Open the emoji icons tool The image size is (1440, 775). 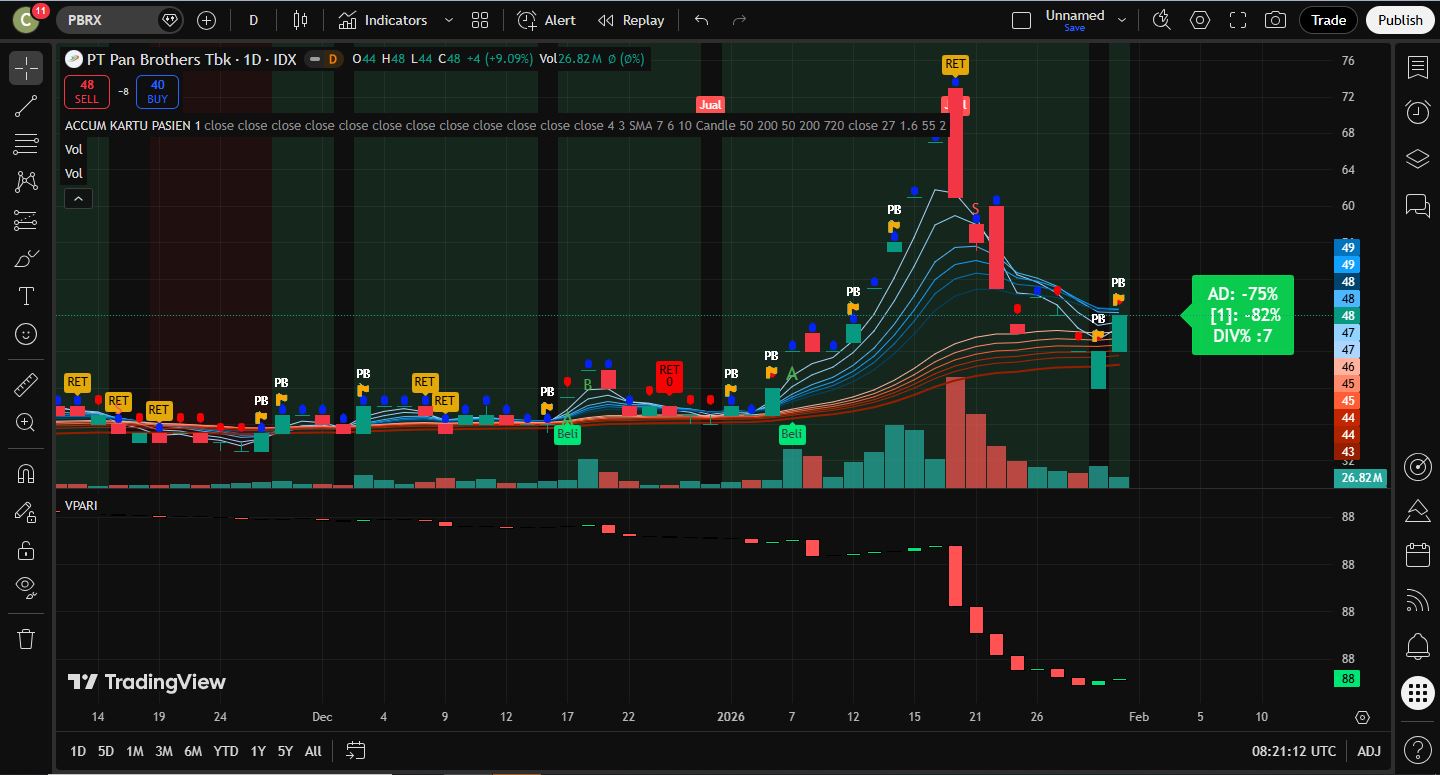click(x=26, y=334)
